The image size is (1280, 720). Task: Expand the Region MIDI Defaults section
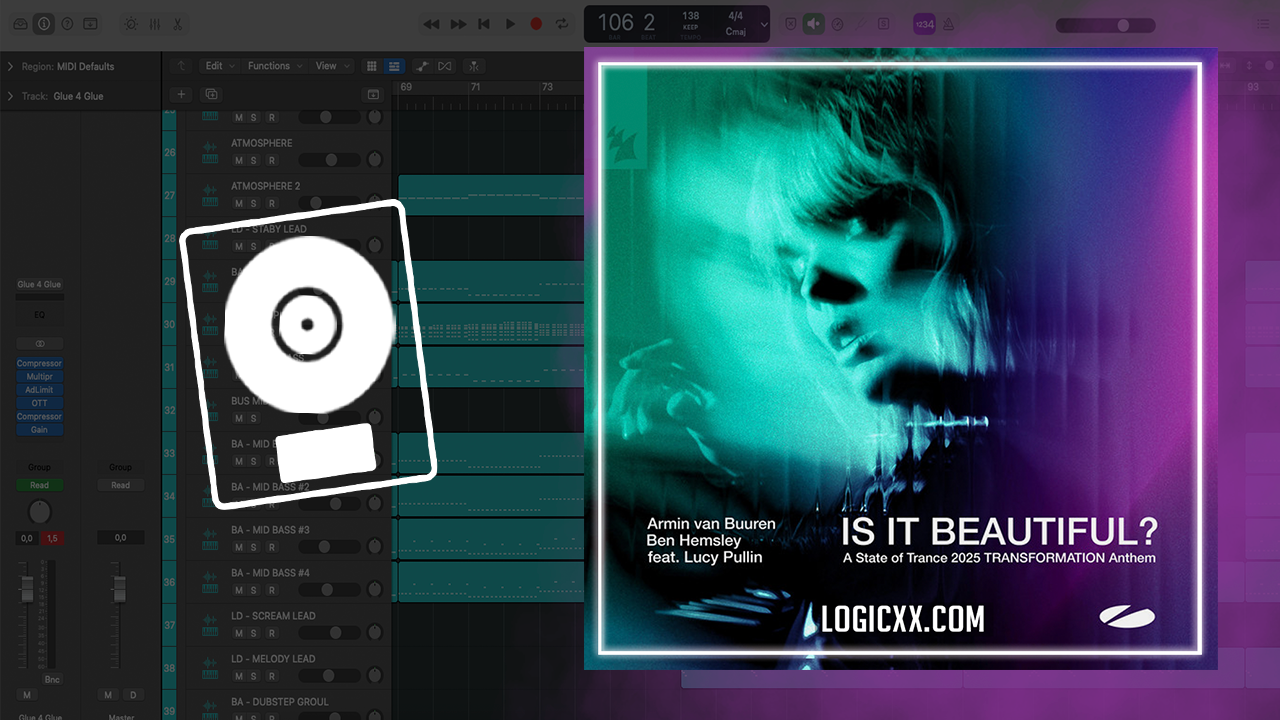(x=10, y=66)
